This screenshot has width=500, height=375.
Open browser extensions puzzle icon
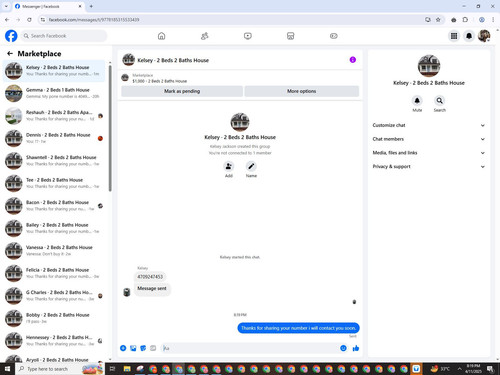point(465,20)
